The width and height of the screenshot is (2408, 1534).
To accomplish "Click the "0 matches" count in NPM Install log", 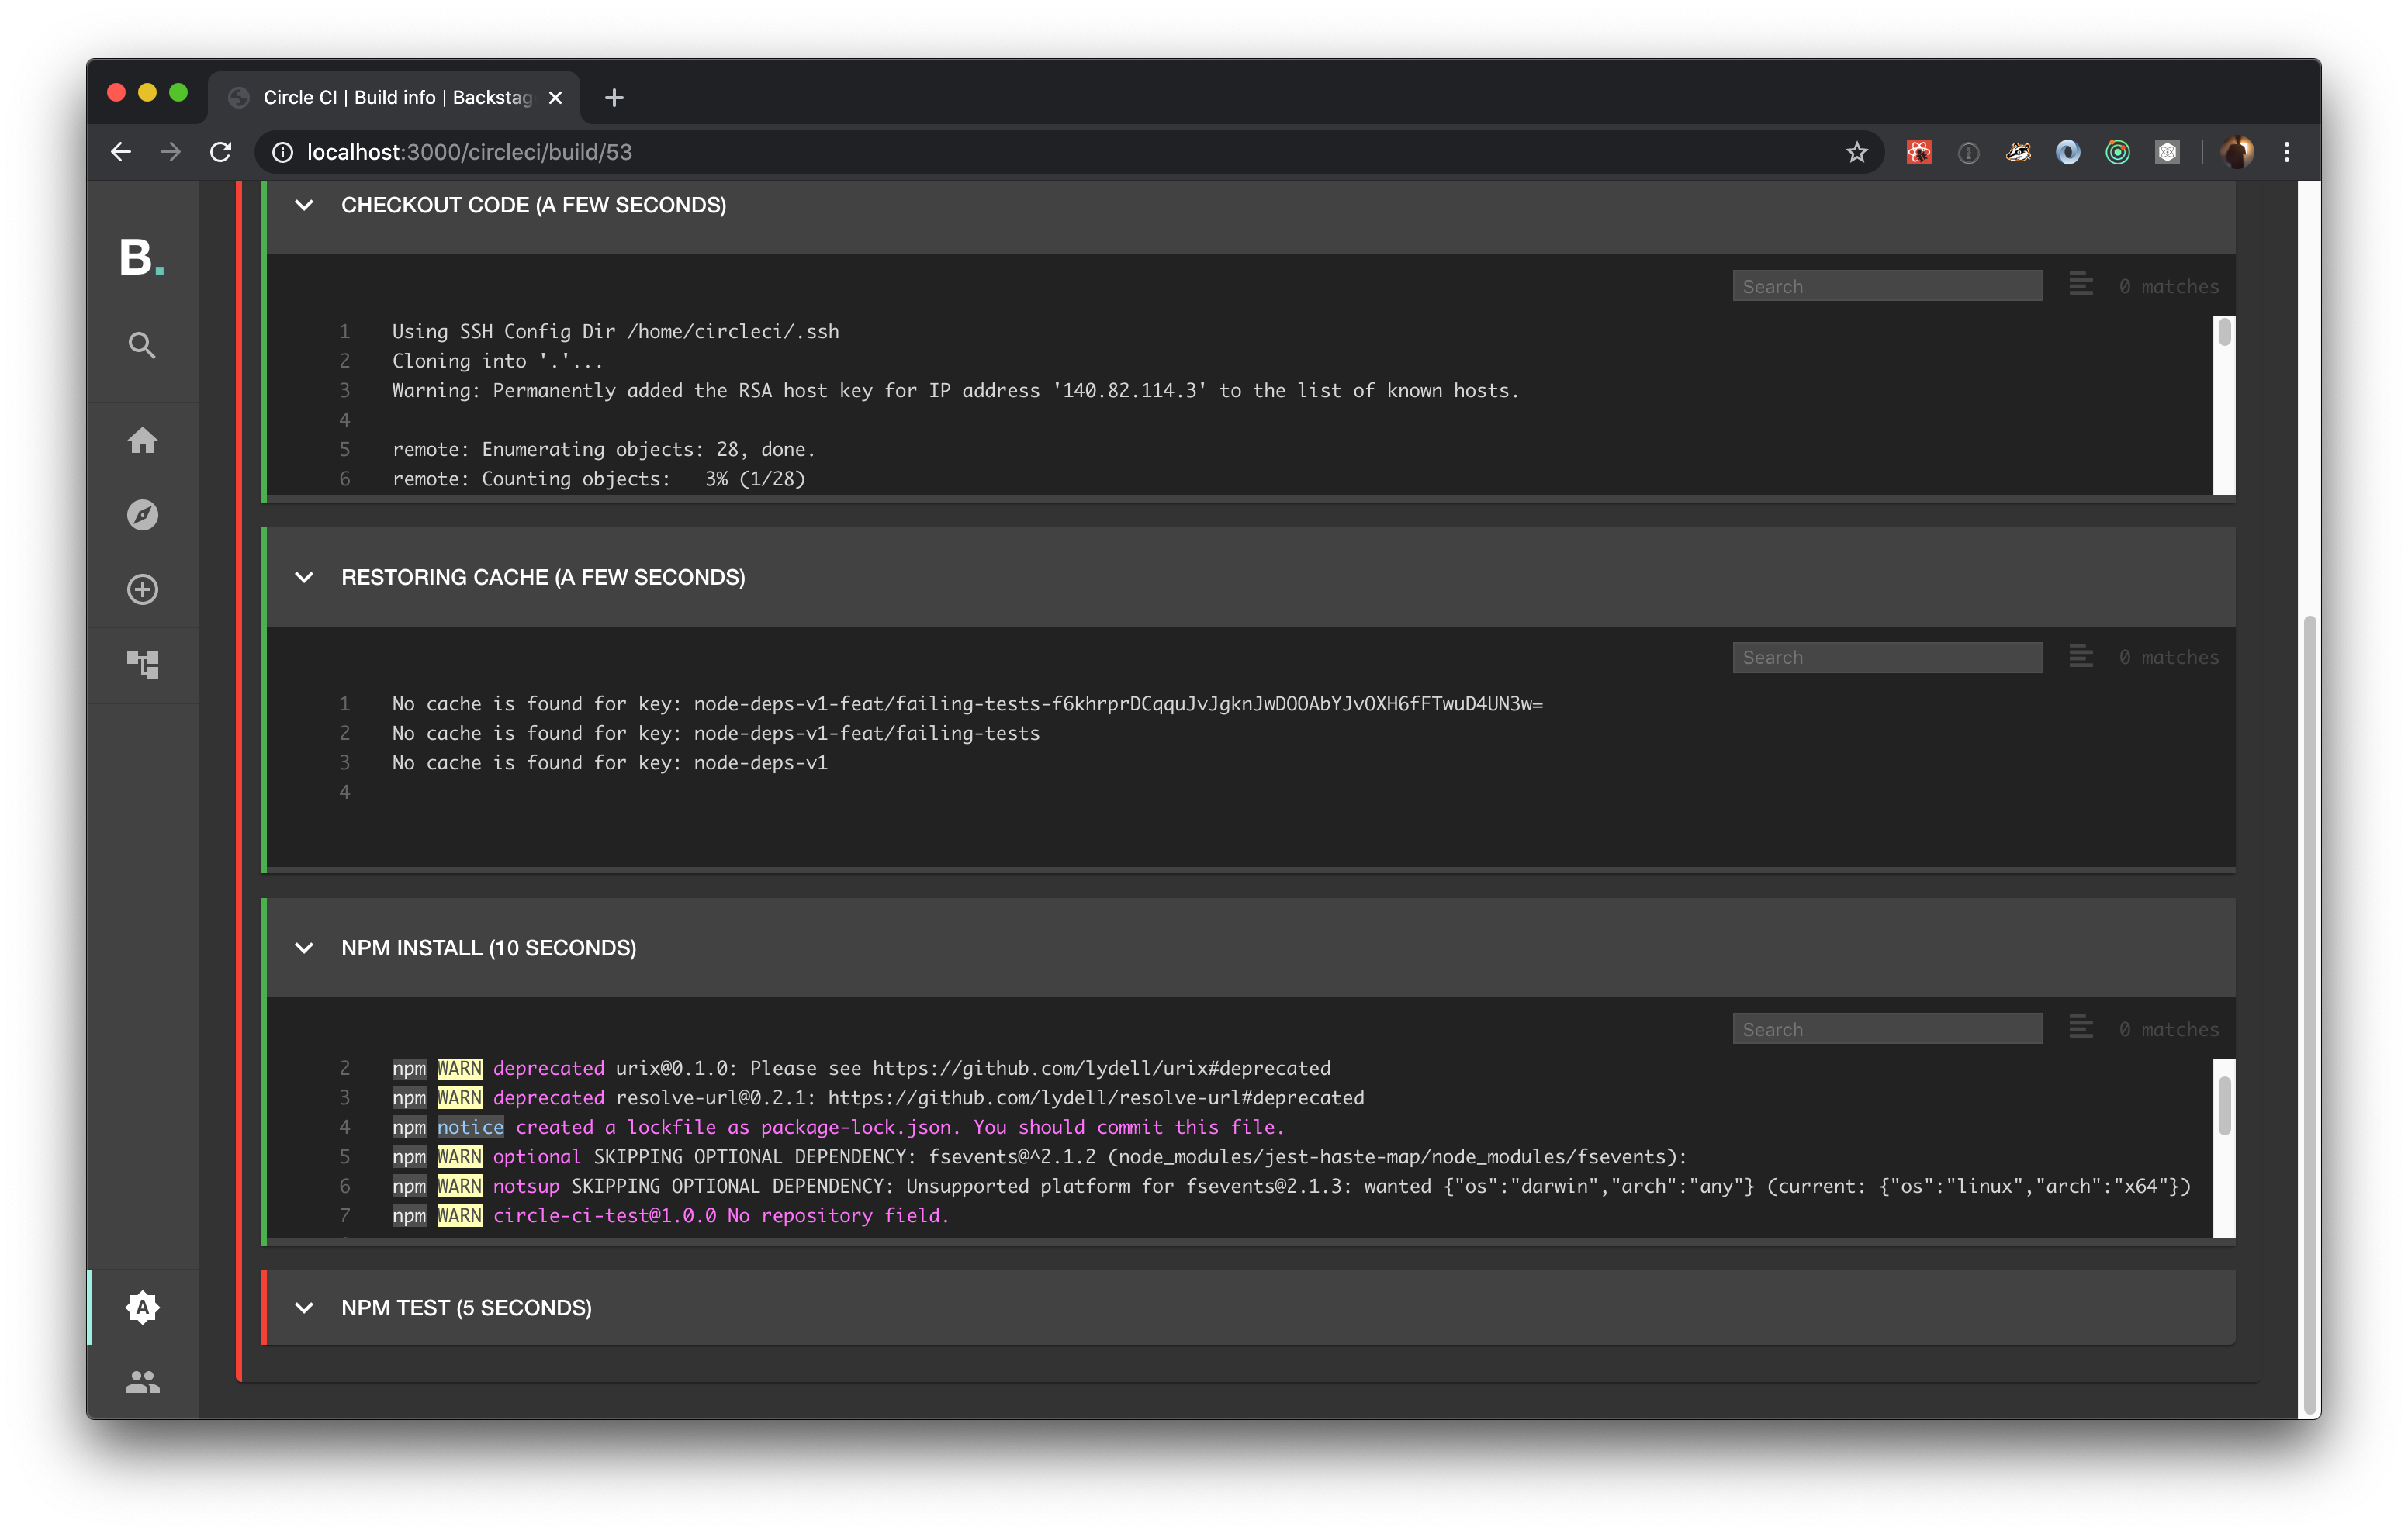I will click(x=2168, y=1029).
